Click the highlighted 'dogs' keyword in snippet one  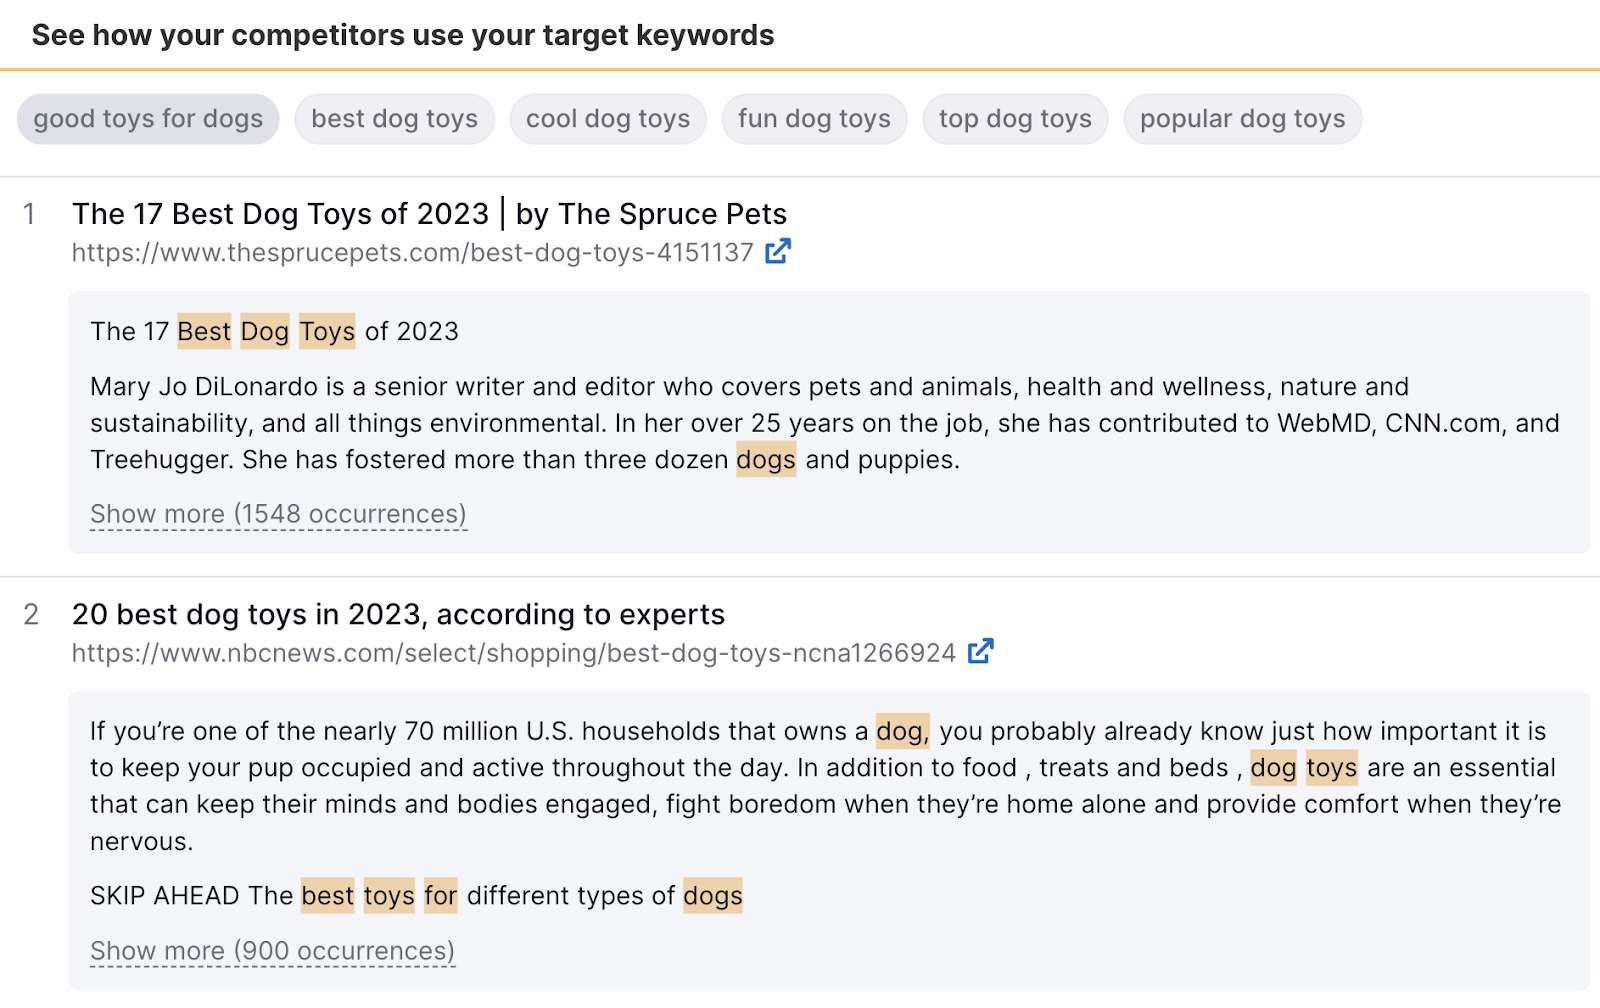tap(765, 459)
